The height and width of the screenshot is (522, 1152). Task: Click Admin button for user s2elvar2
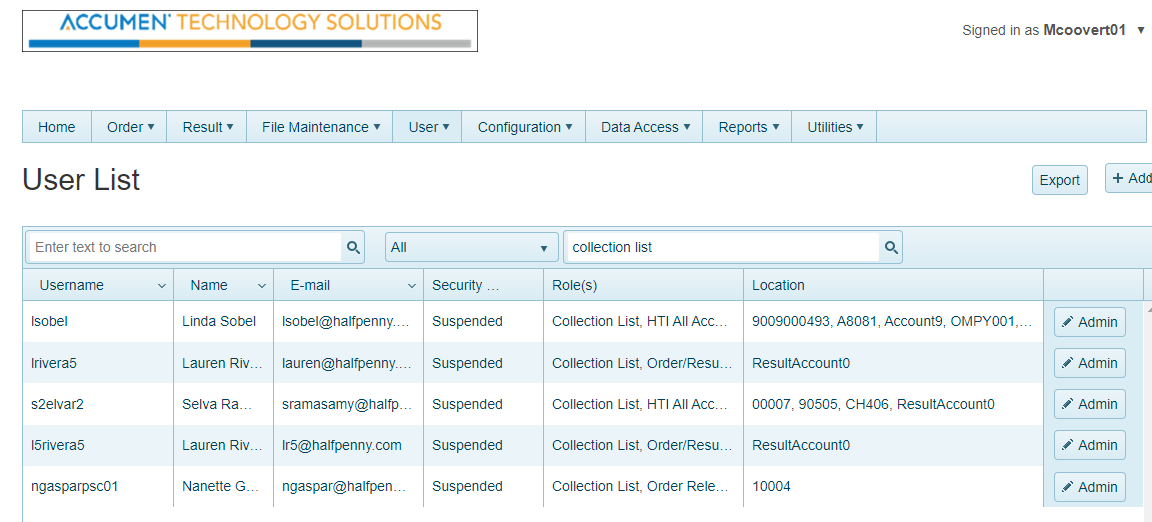[x=1089, y=404]
